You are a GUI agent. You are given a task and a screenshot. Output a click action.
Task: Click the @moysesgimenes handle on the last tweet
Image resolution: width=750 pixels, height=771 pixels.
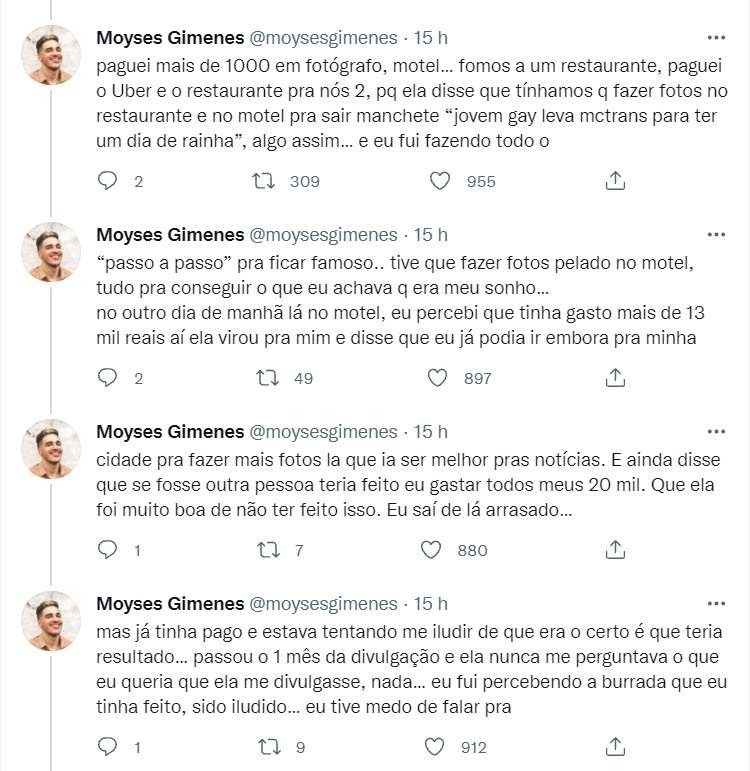pyautogui.click(x=323, y=604)
